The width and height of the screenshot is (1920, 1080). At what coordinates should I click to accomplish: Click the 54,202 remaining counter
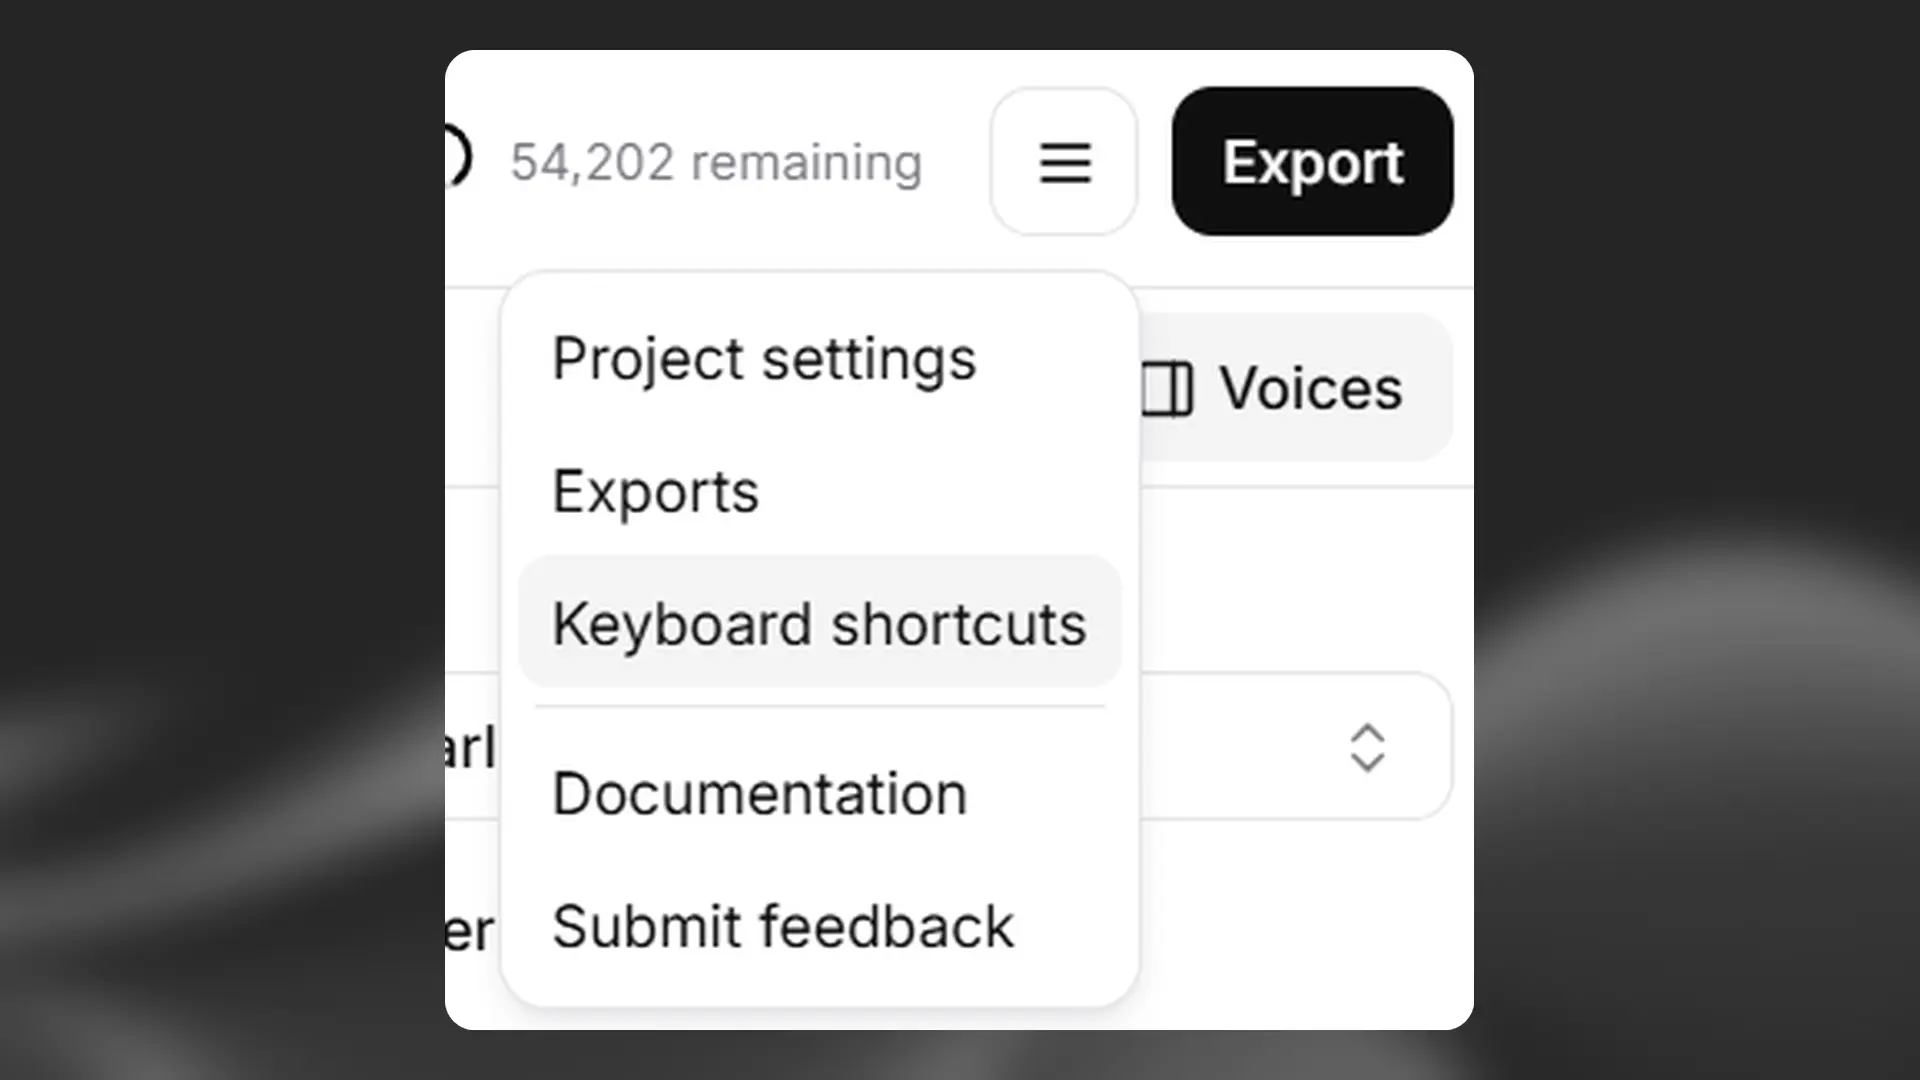718,160
